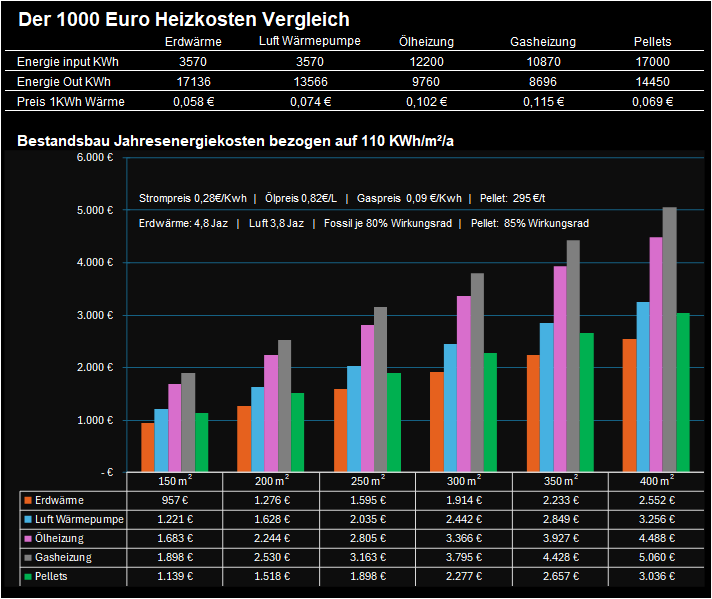The height and width of the screenshot is (599, 712).
Task: Select the Ölheizung column header in top table
Action: pos(426,42)
